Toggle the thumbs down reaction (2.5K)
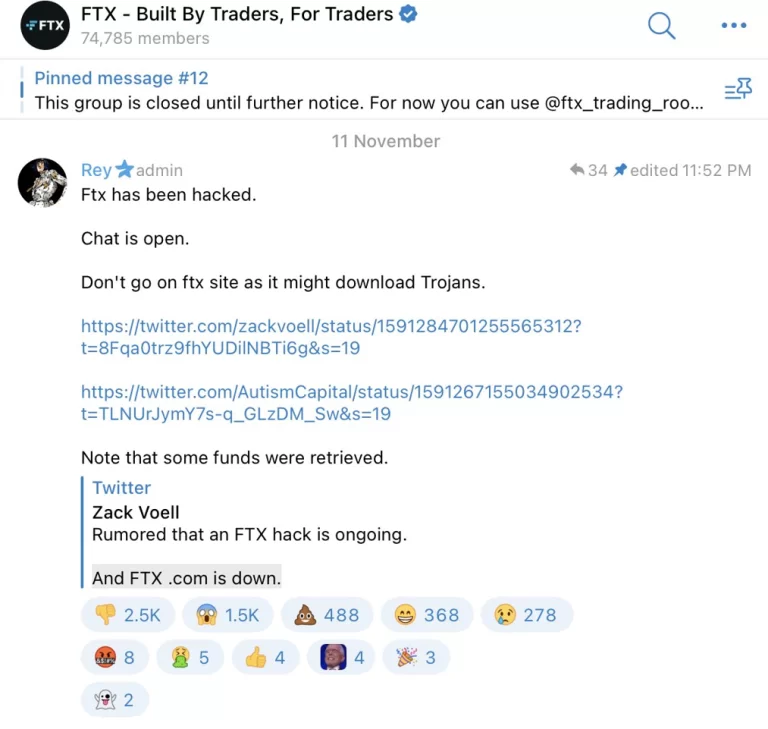768x729 pixels. pos(127,615)
